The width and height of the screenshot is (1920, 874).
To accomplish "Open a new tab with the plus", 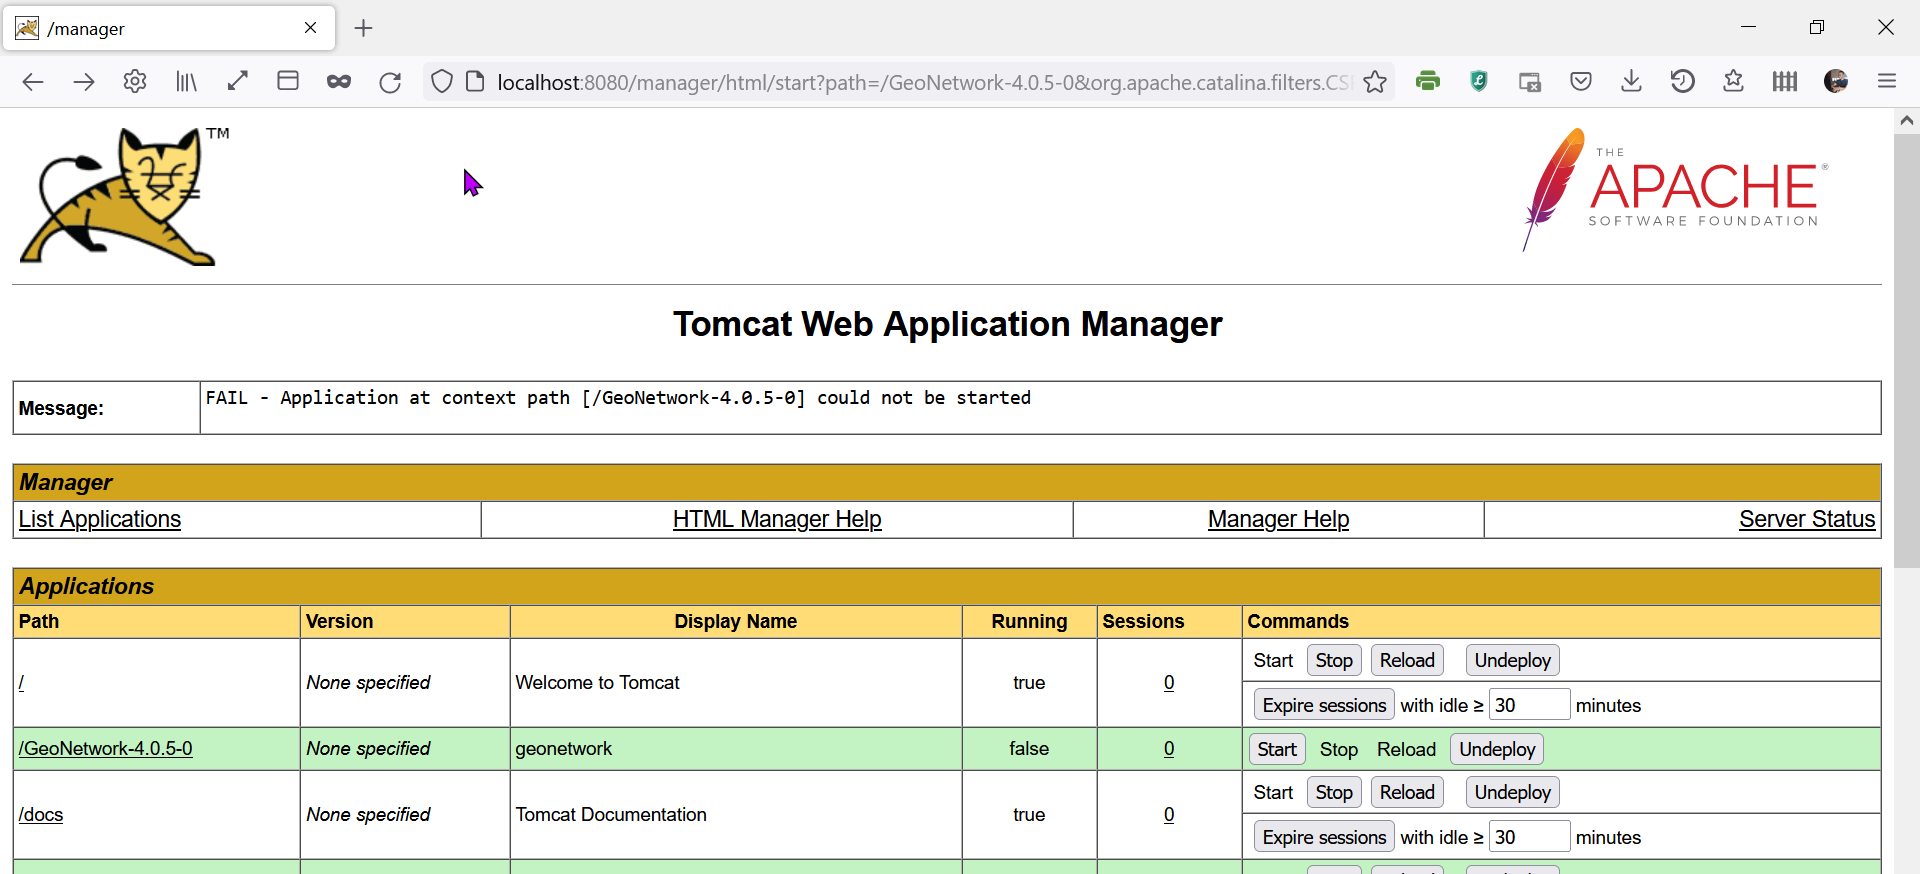I will [364, 29].
